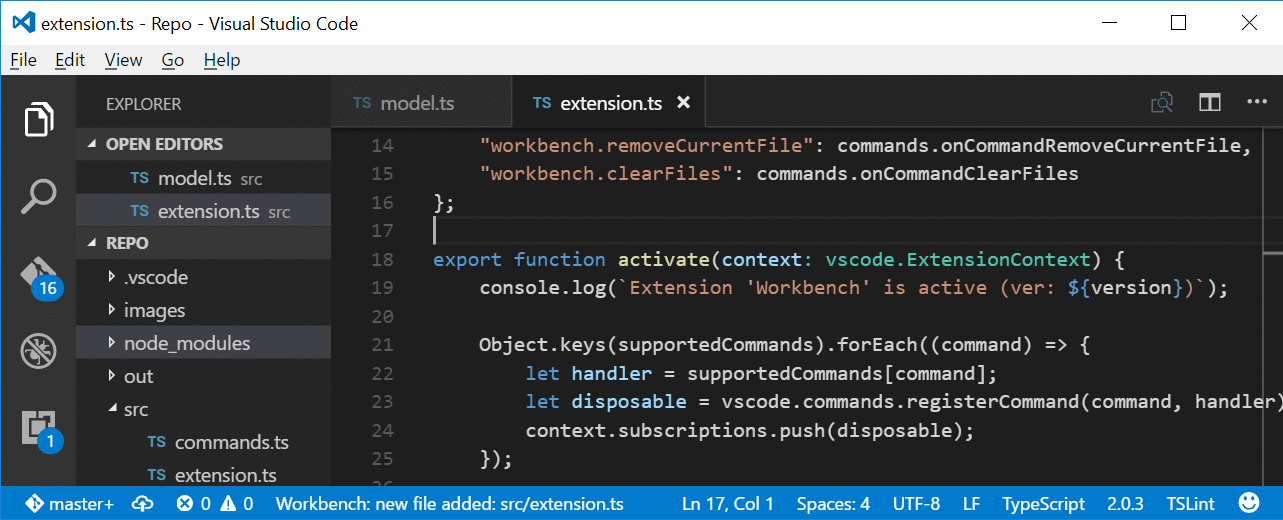Split the editor with the split icon
This screenshot has width=1283, height=520.
(x=1210, y=103)
